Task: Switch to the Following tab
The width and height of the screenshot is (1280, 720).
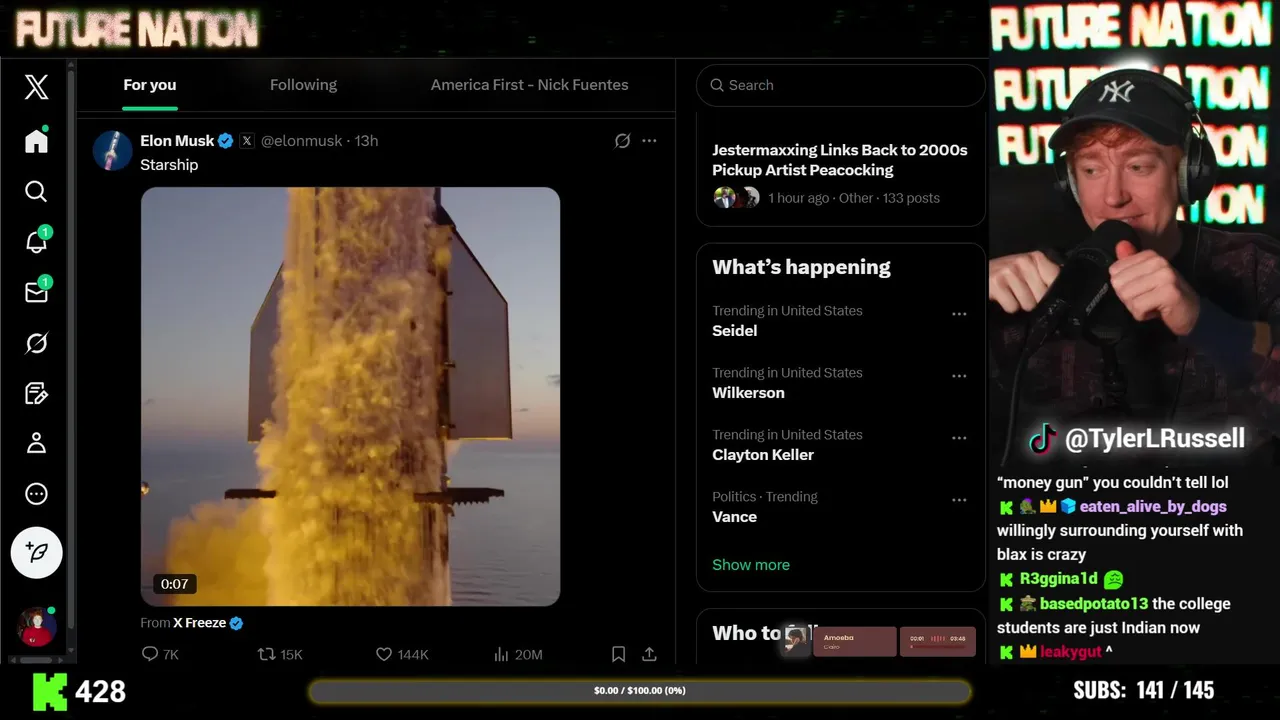Action: tap(303, 85)
